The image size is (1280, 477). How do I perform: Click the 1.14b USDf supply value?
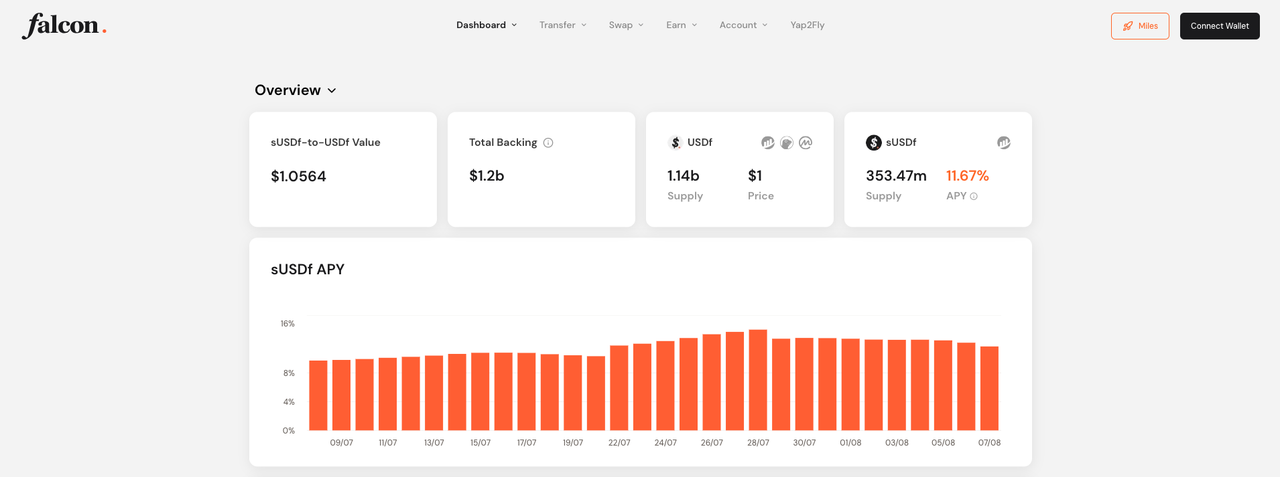click(683, 176)
